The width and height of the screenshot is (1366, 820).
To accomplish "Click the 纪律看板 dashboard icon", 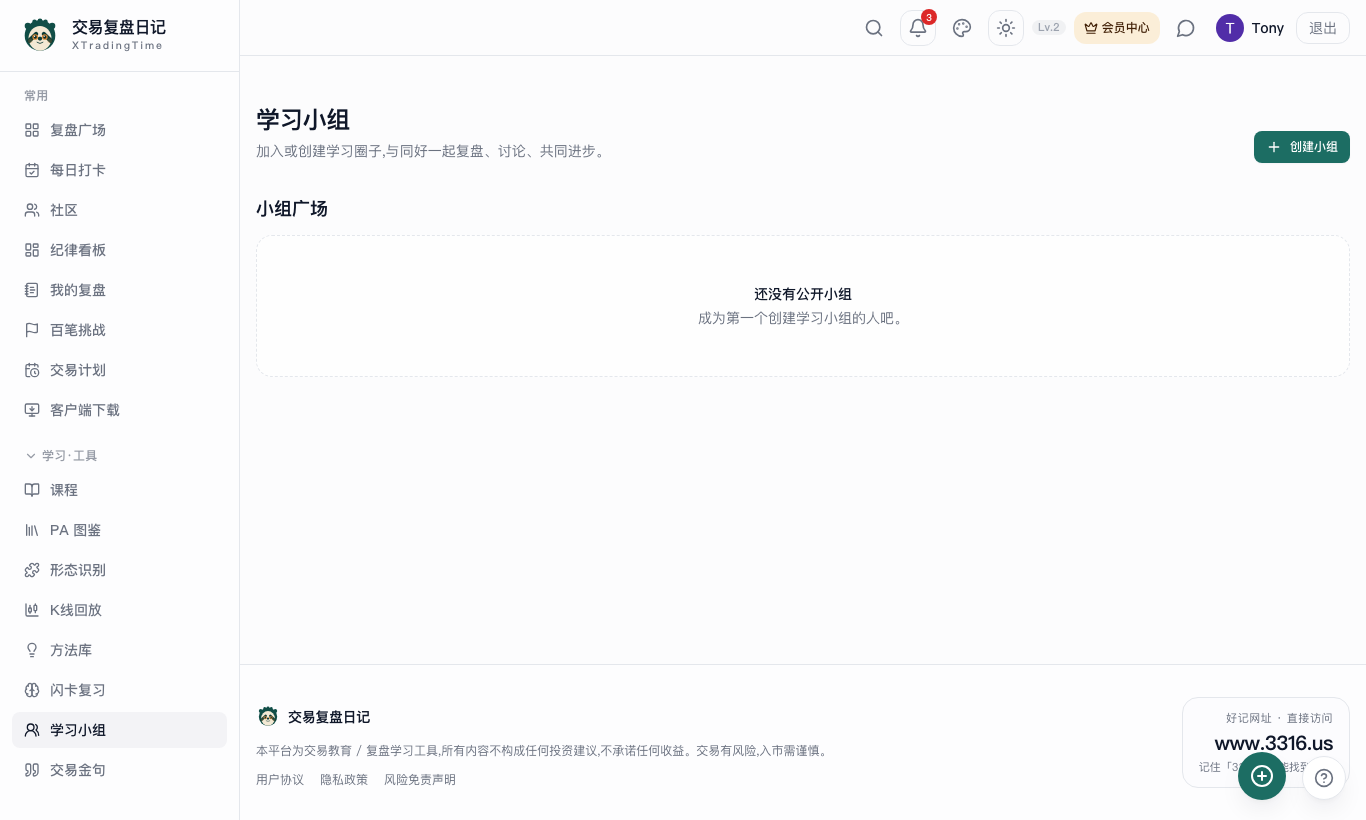I will 32,250.
